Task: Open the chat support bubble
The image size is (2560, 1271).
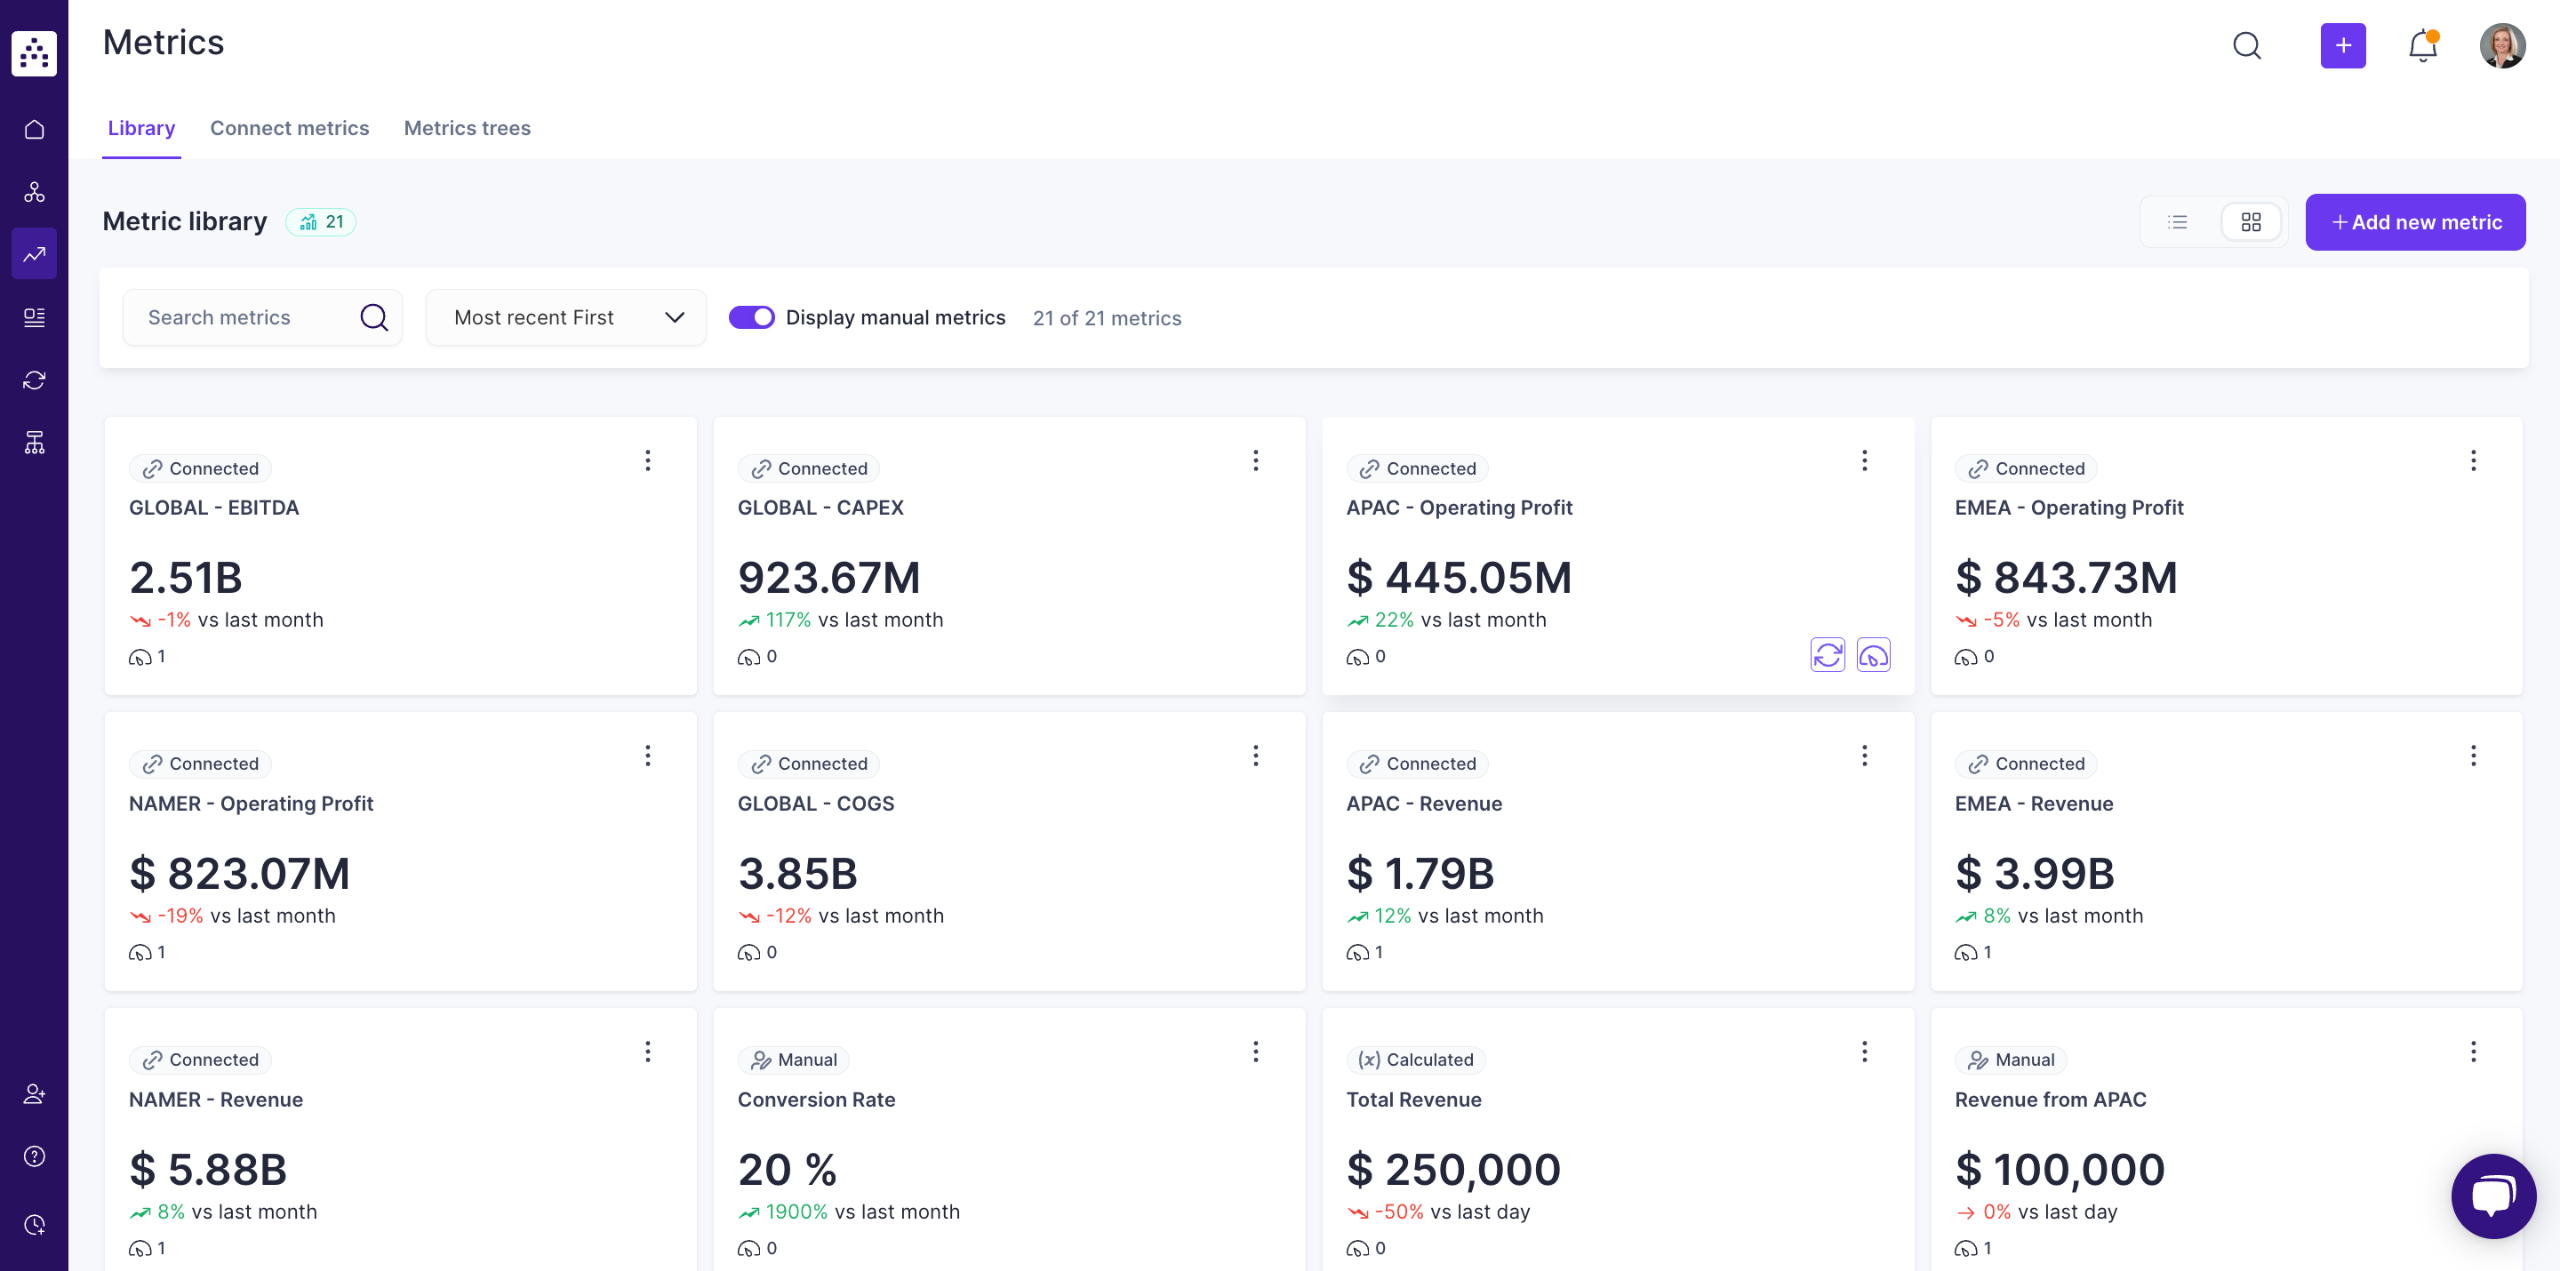Action: tap(2492, 1195)
